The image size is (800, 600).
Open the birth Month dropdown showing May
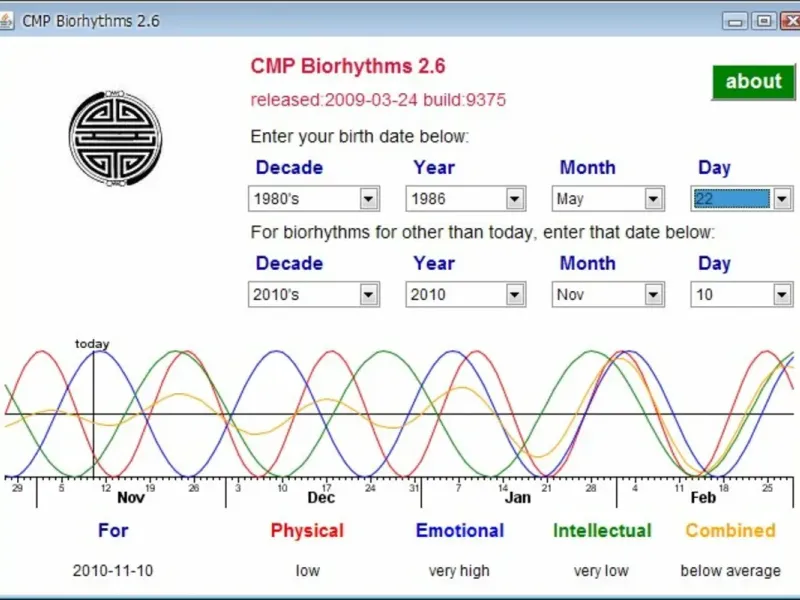pos(608,198)
